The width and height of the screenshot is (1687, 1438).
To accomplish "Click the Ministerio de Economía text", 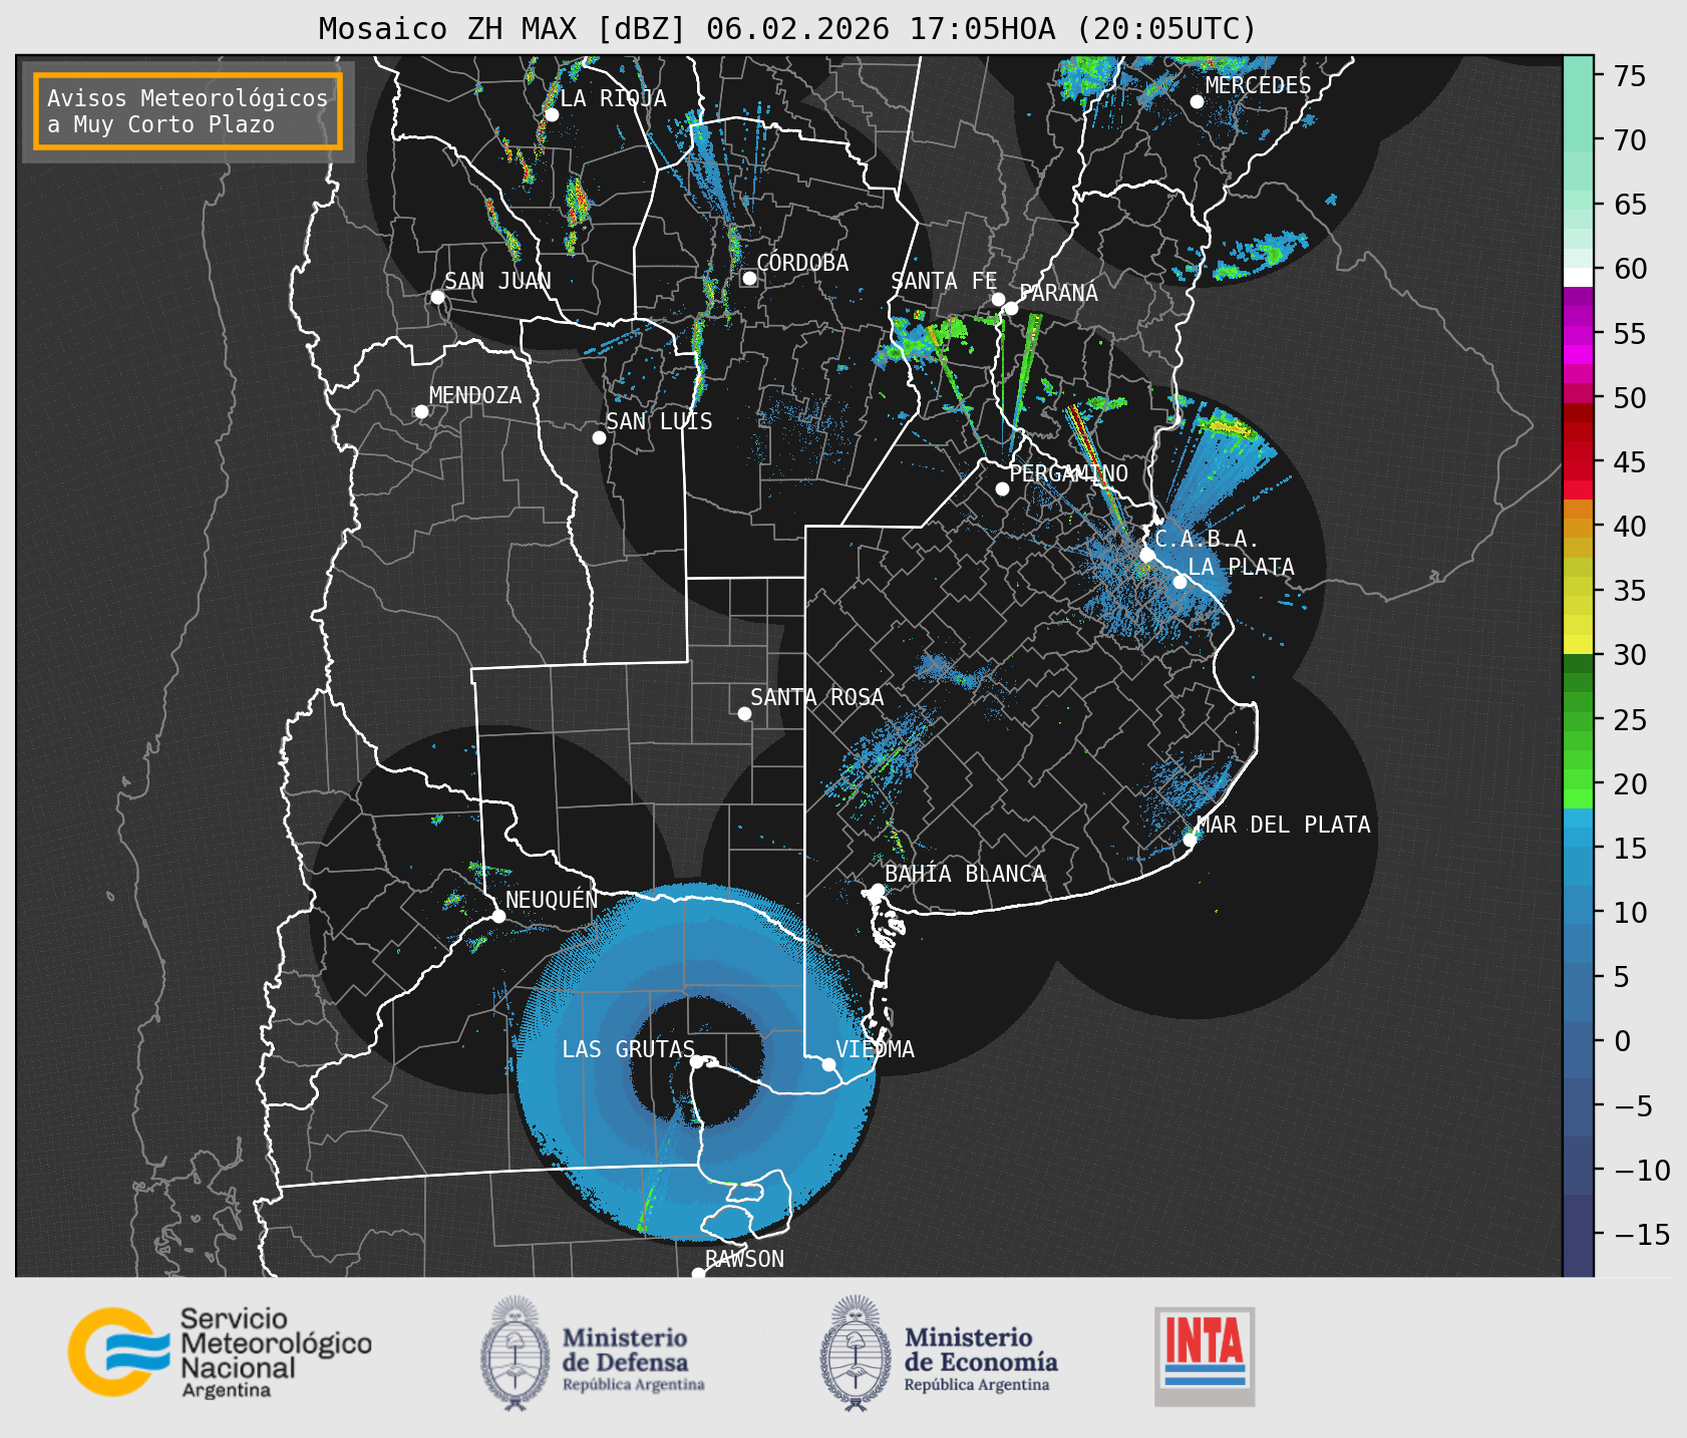I will 980,1358.
